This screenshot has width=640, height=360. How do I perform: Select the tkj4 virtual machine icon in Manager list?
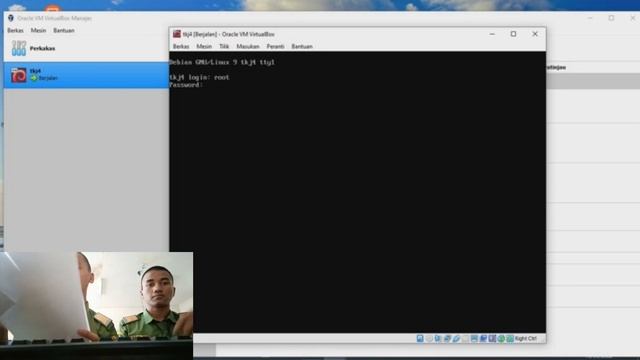[x=19, y=75]
